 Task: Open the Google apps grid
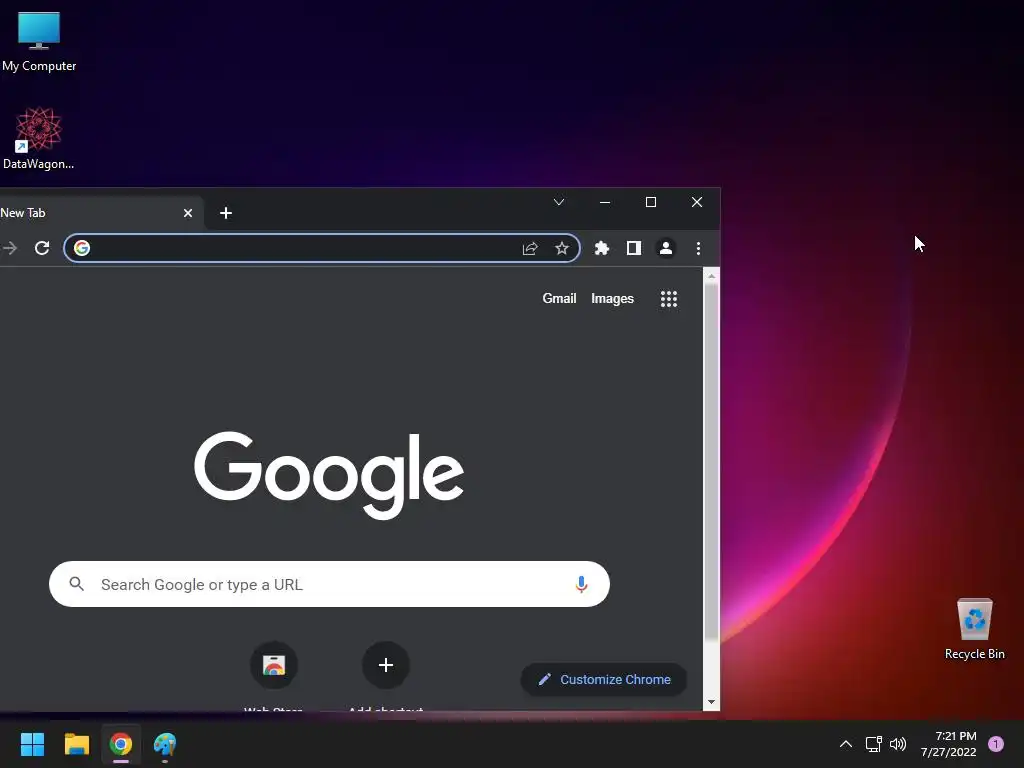(669, 299)
